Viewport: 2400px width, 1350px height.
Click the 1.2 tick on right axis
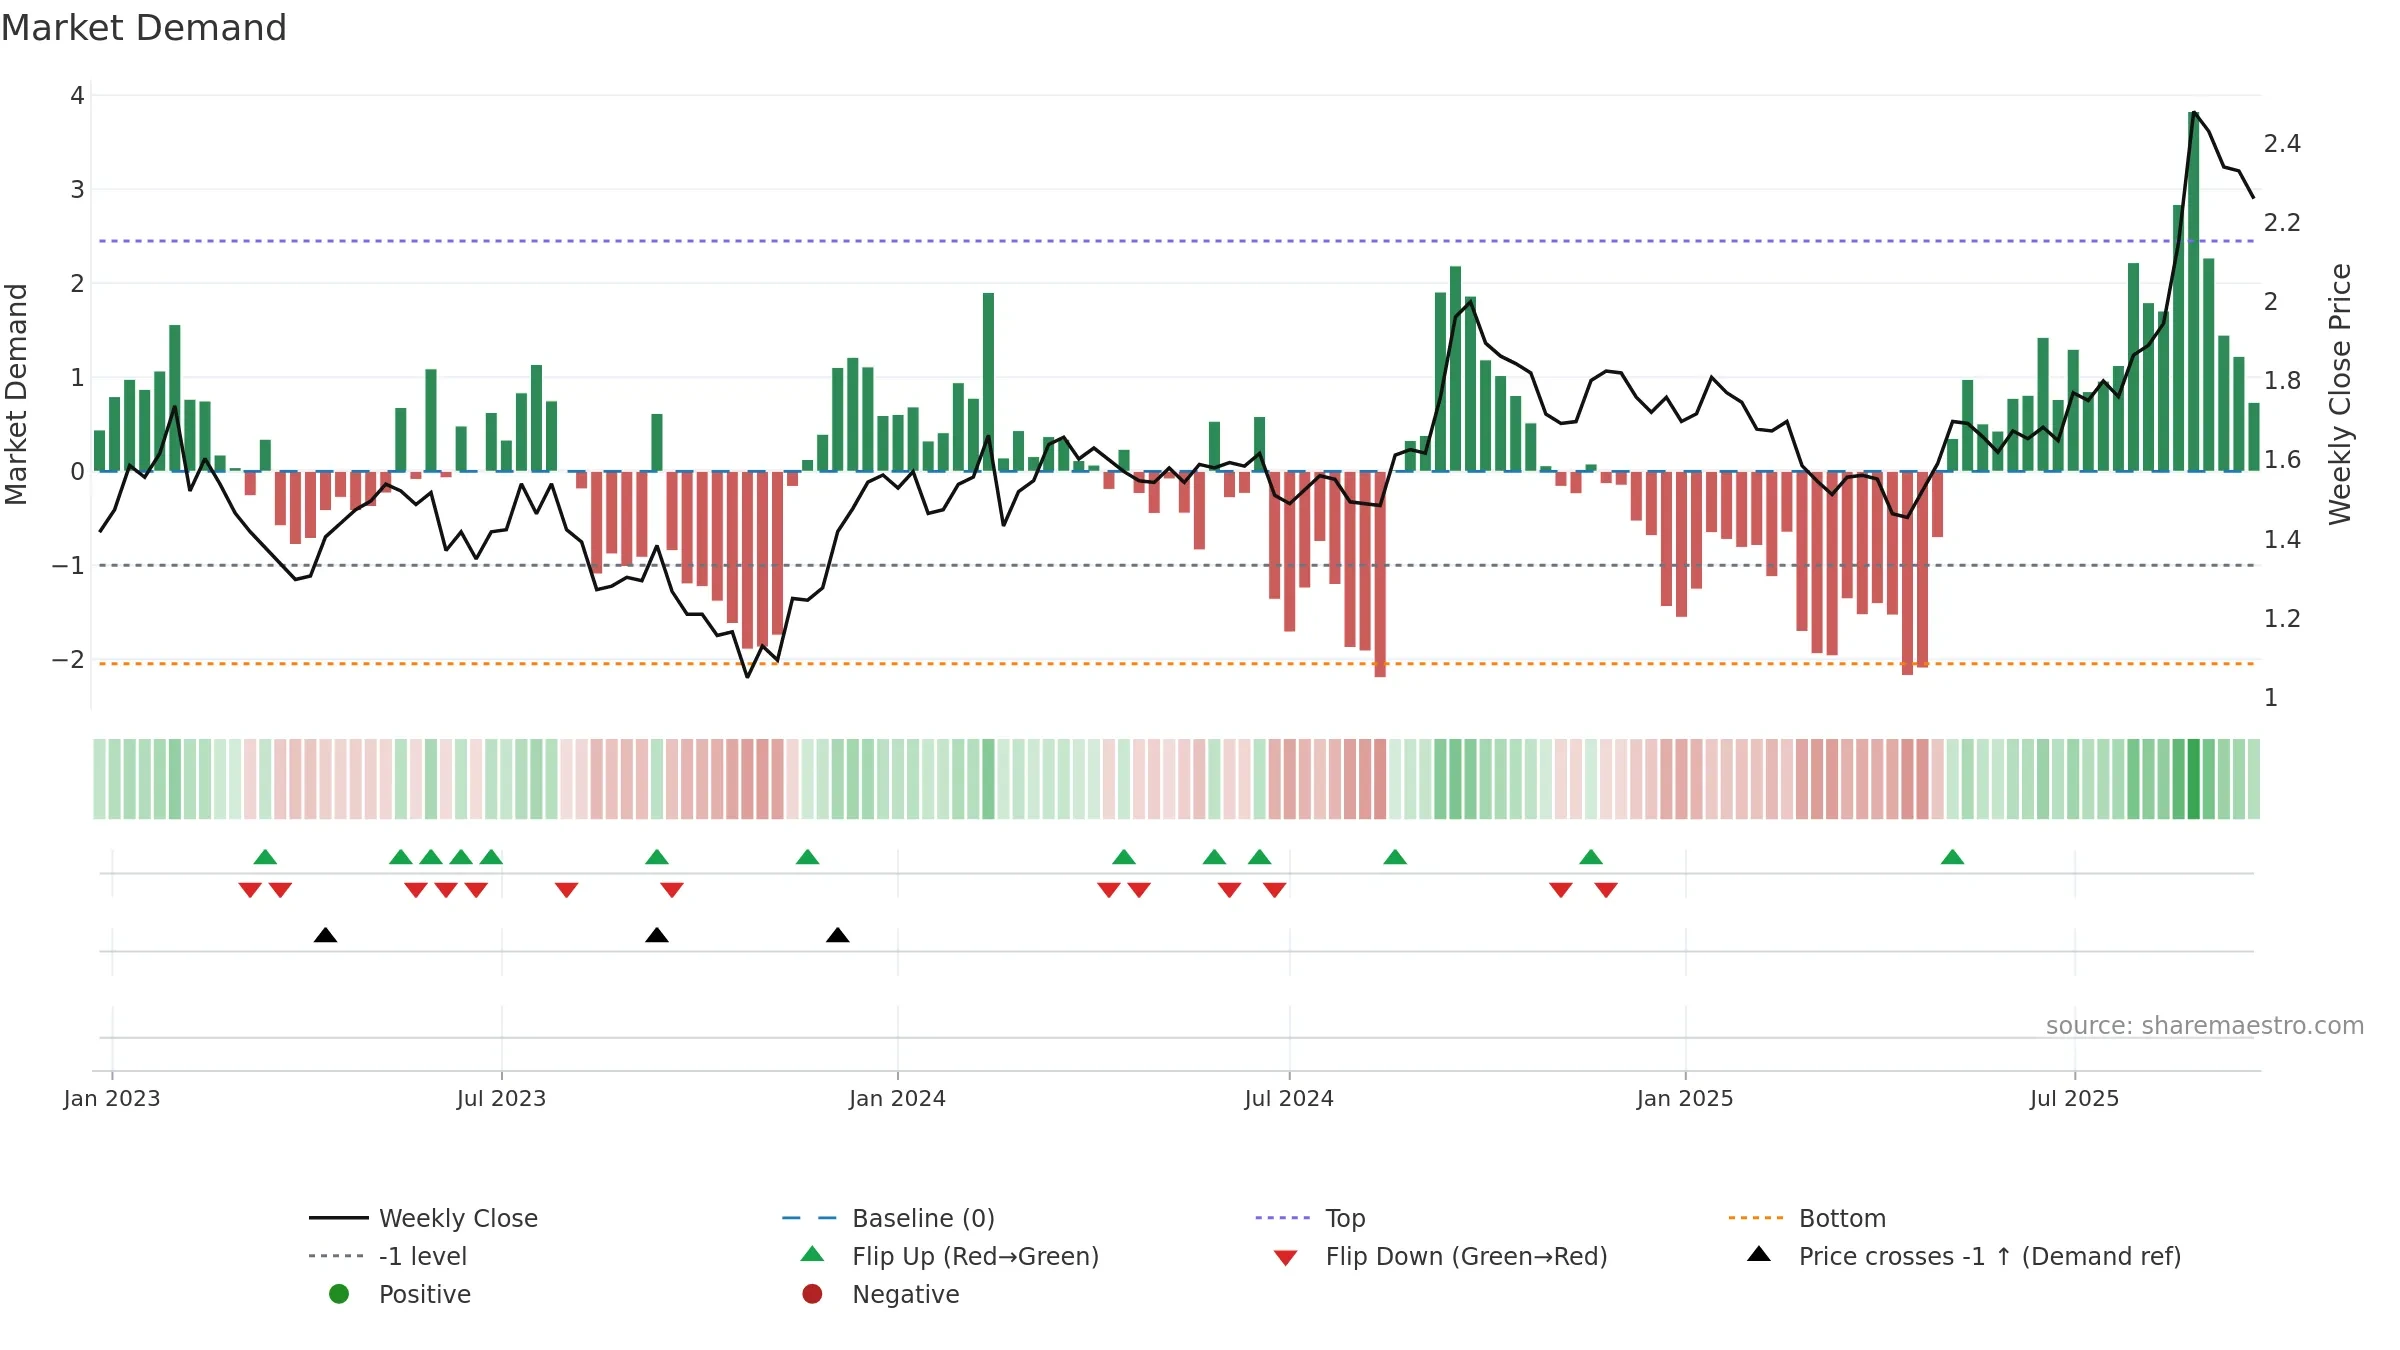click(2282, 619)
